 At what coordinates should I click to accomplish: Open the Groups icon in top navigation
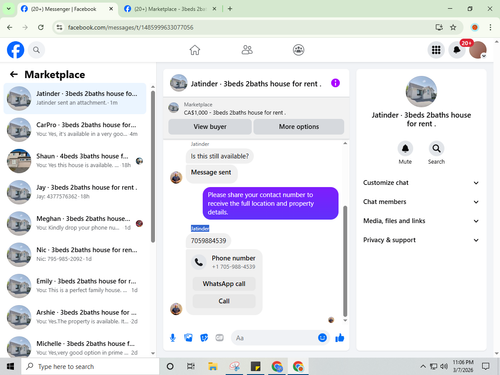click(298, 50)
